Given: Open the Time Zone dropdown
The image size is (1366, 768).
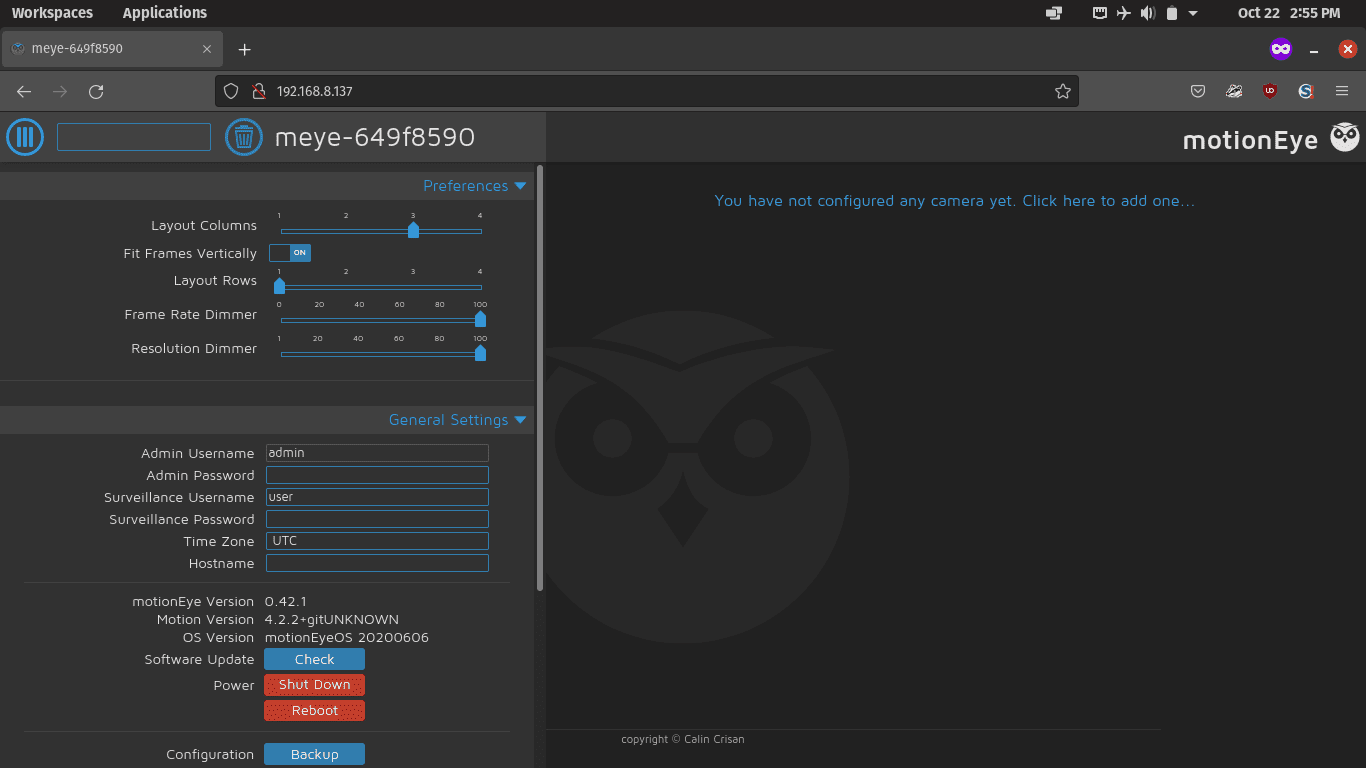Looking at the screenshot, I should (377, 541).
